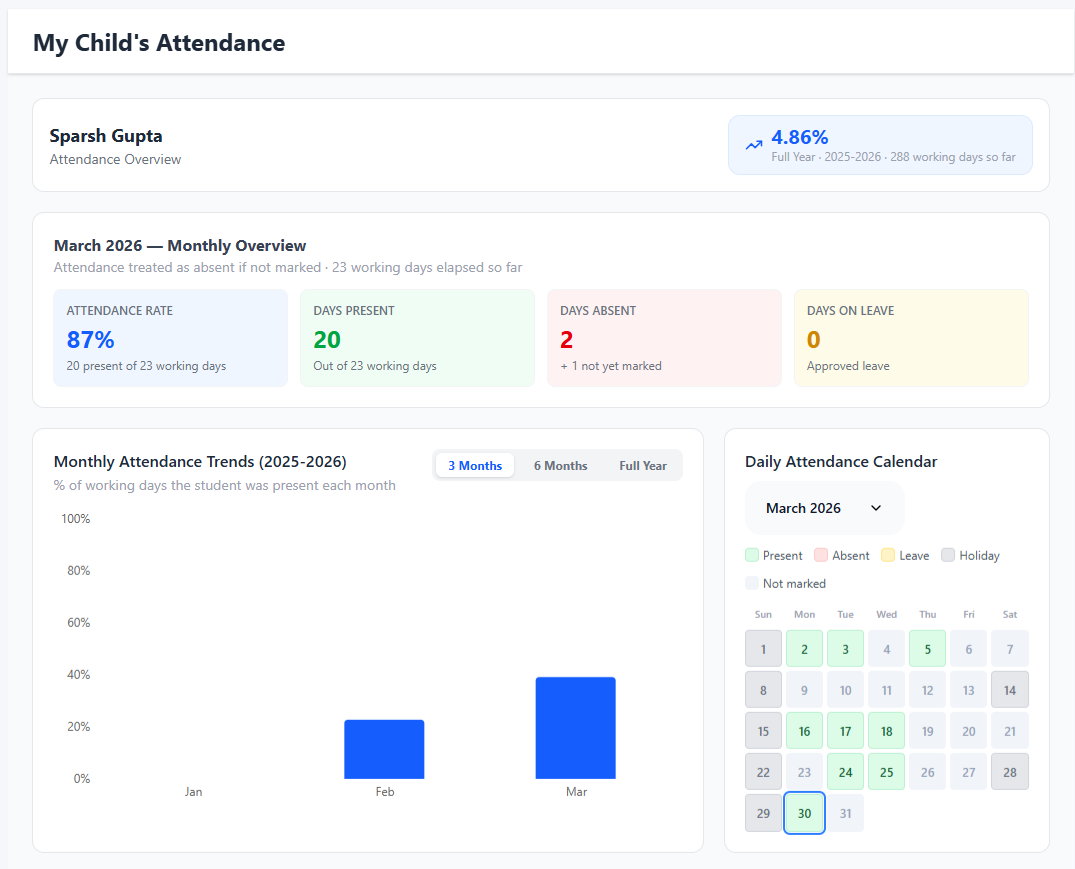Click the yellow Leave legend swatch
The height and width of the screenshot is (869, 1075).
888,555
